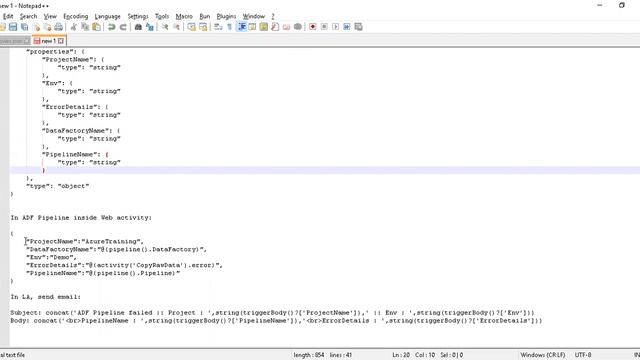Click the line 'In ADF Pipeline inside Web activity:'

[x=81, y=218]
